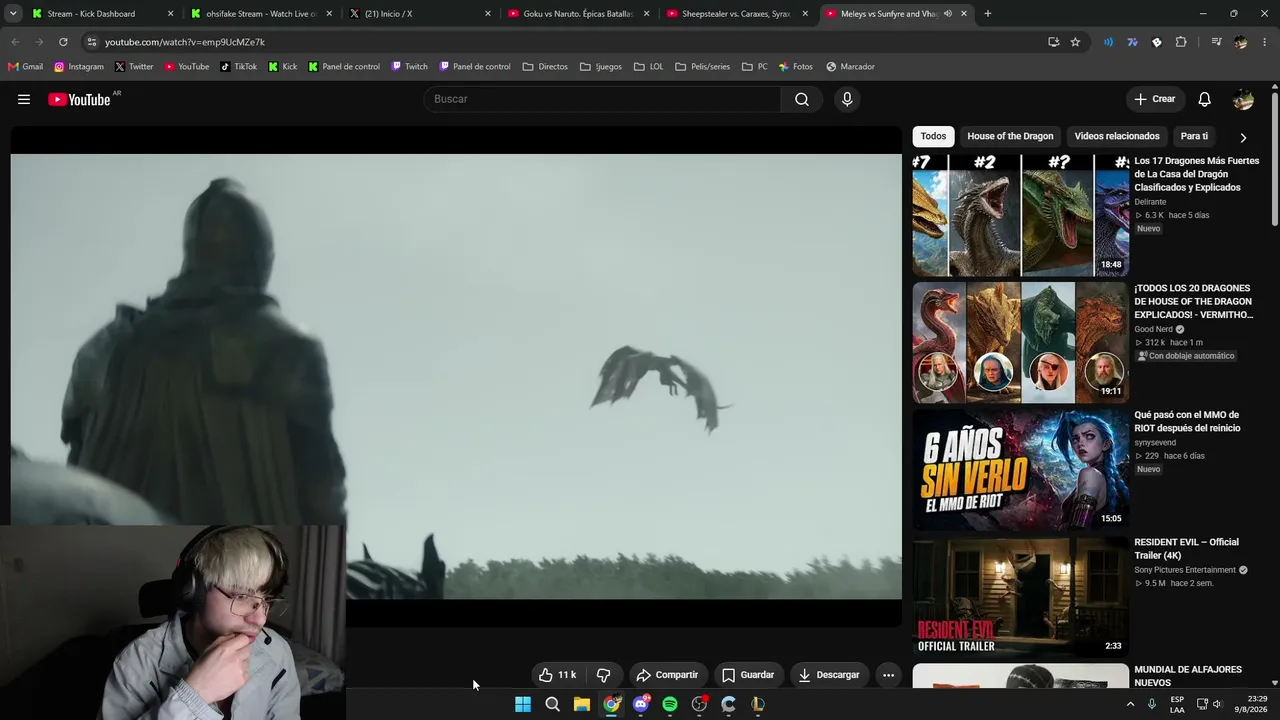
Task: Open Discord from the taskbar
Action: (x=641, y=704)
